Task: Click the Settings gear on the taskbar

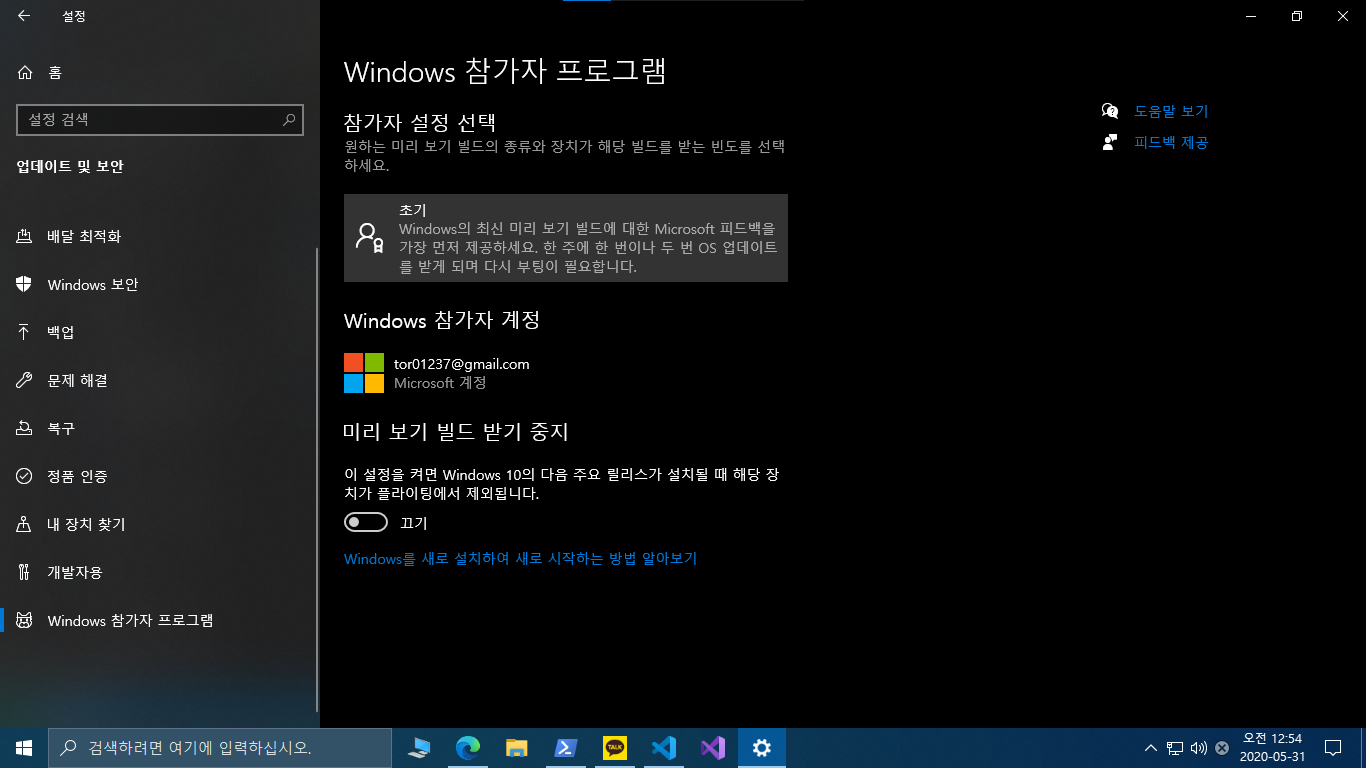Action: (762, 748)
